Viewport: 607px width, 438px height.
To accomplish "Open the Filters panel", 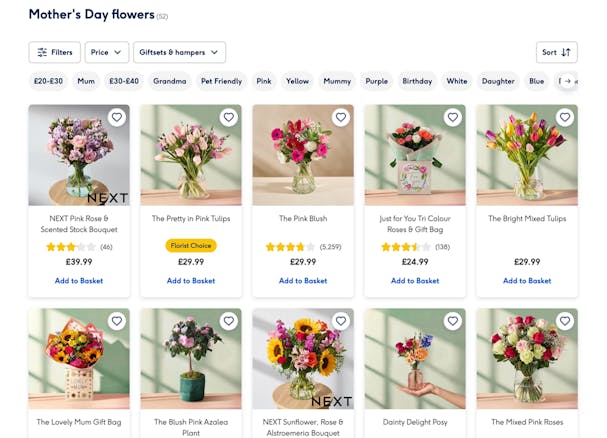I will point(54,52).
